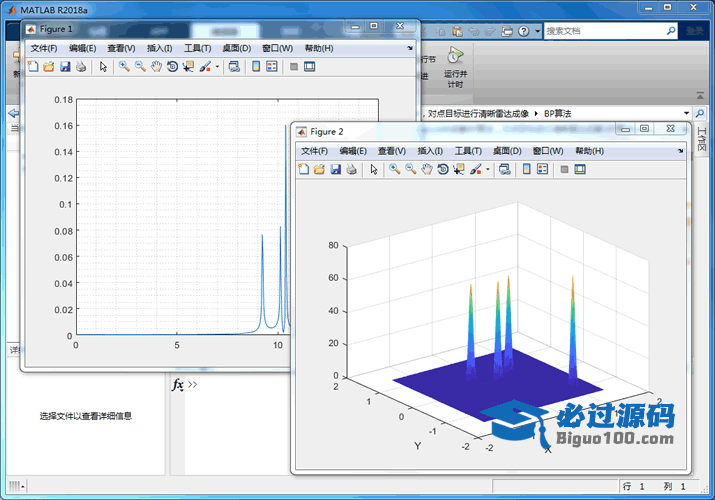Screen dimensions: 715x500
Task: Open 文件(F) menu in Figure 1
Action: point(44,48)
